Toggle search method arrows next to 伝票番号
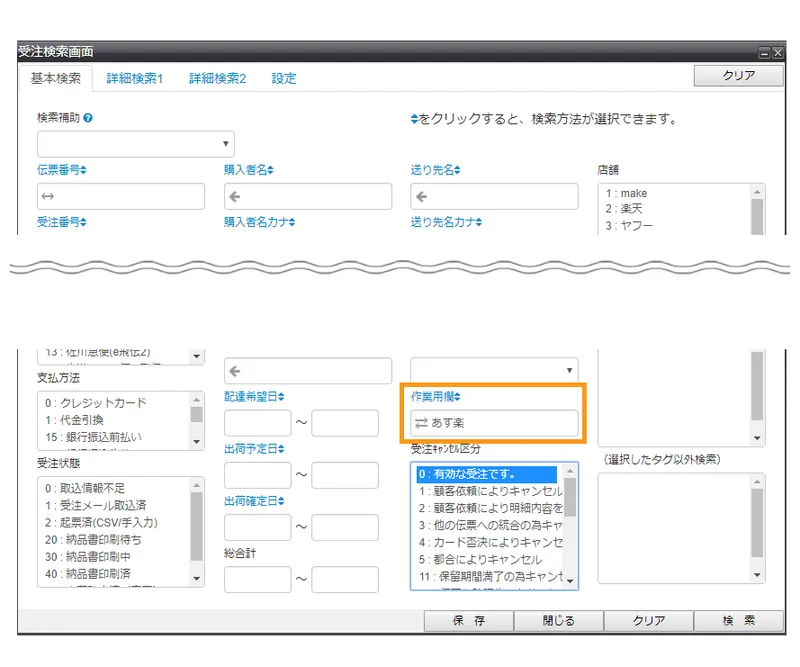 coord(83,170)
